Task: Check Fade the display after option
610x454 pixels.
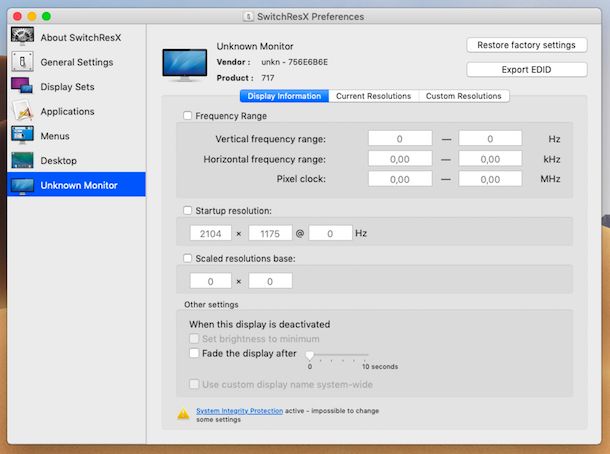Action: (194, 353)
